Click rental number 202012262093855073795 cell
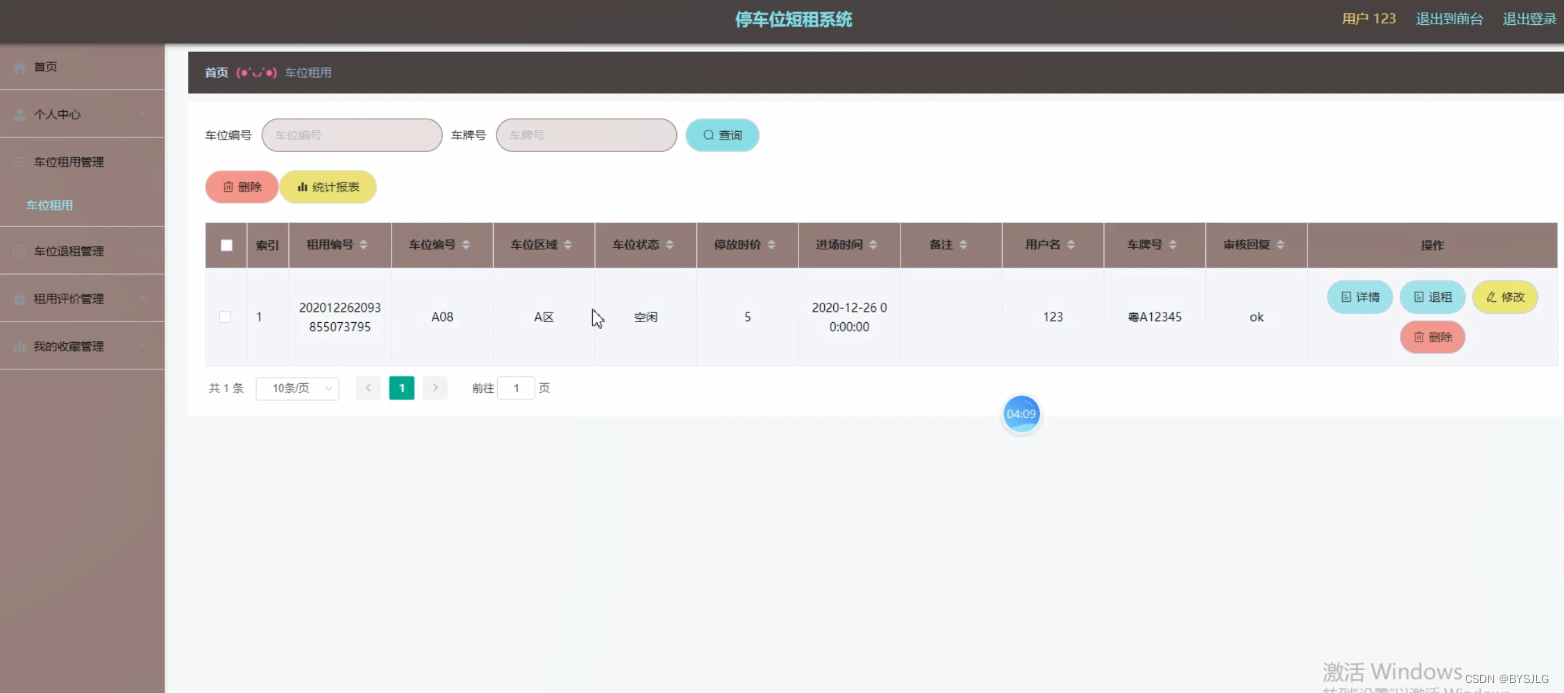The height and width of the screenshot is (693, 1564). point(340,317)
